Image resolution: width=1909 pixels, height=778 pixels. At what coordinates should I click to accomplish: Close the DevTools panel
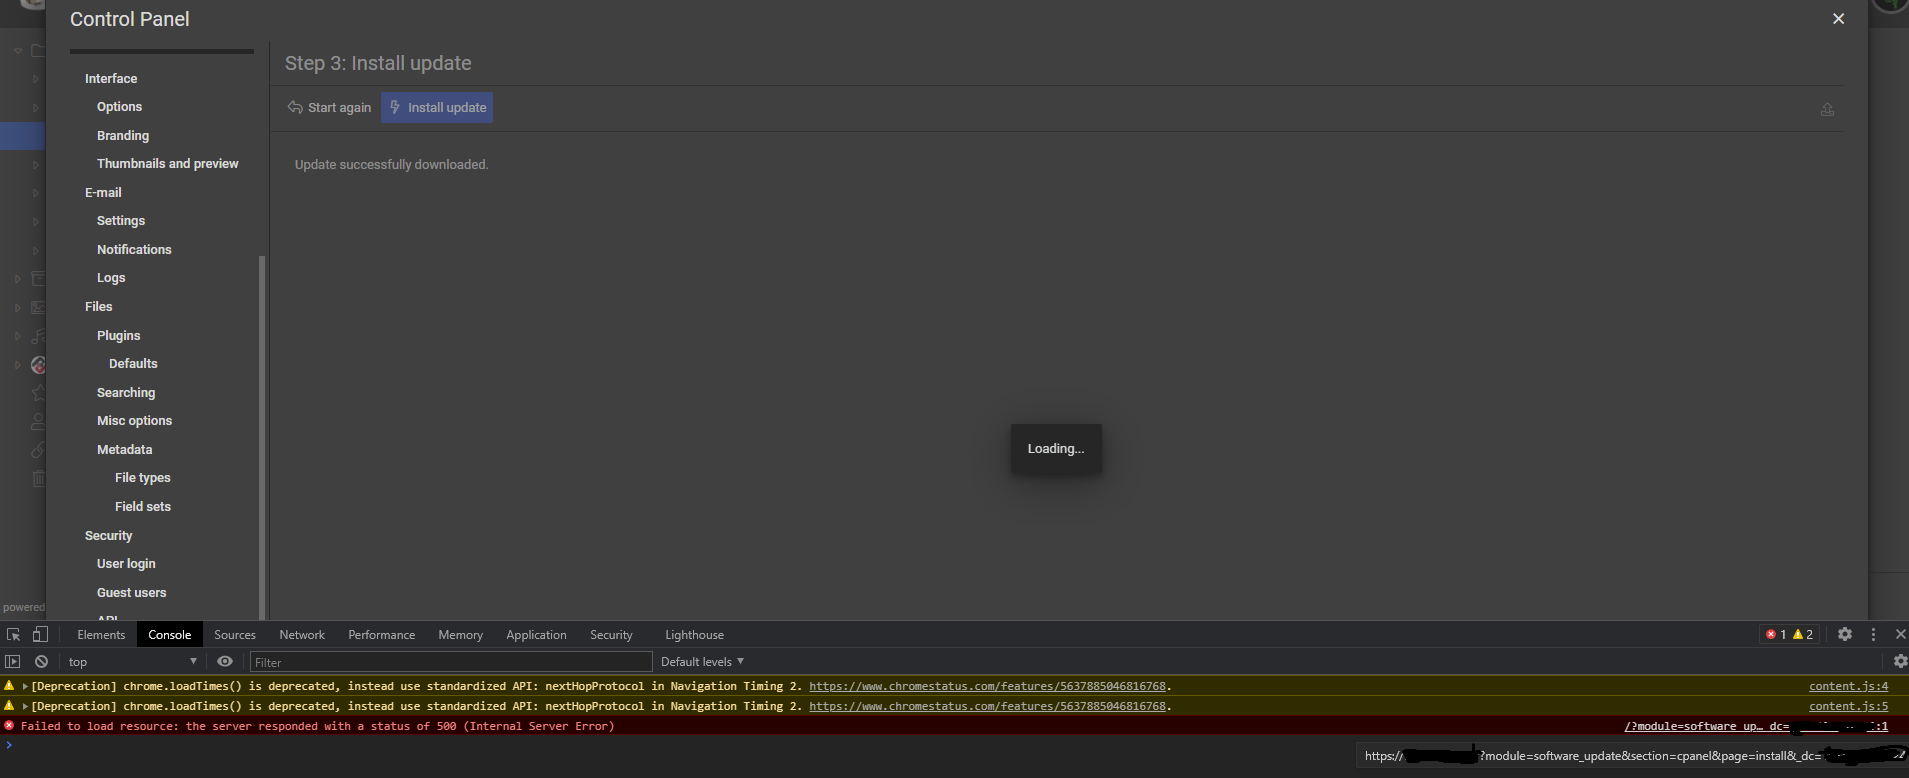click(x=1900, y=635)
